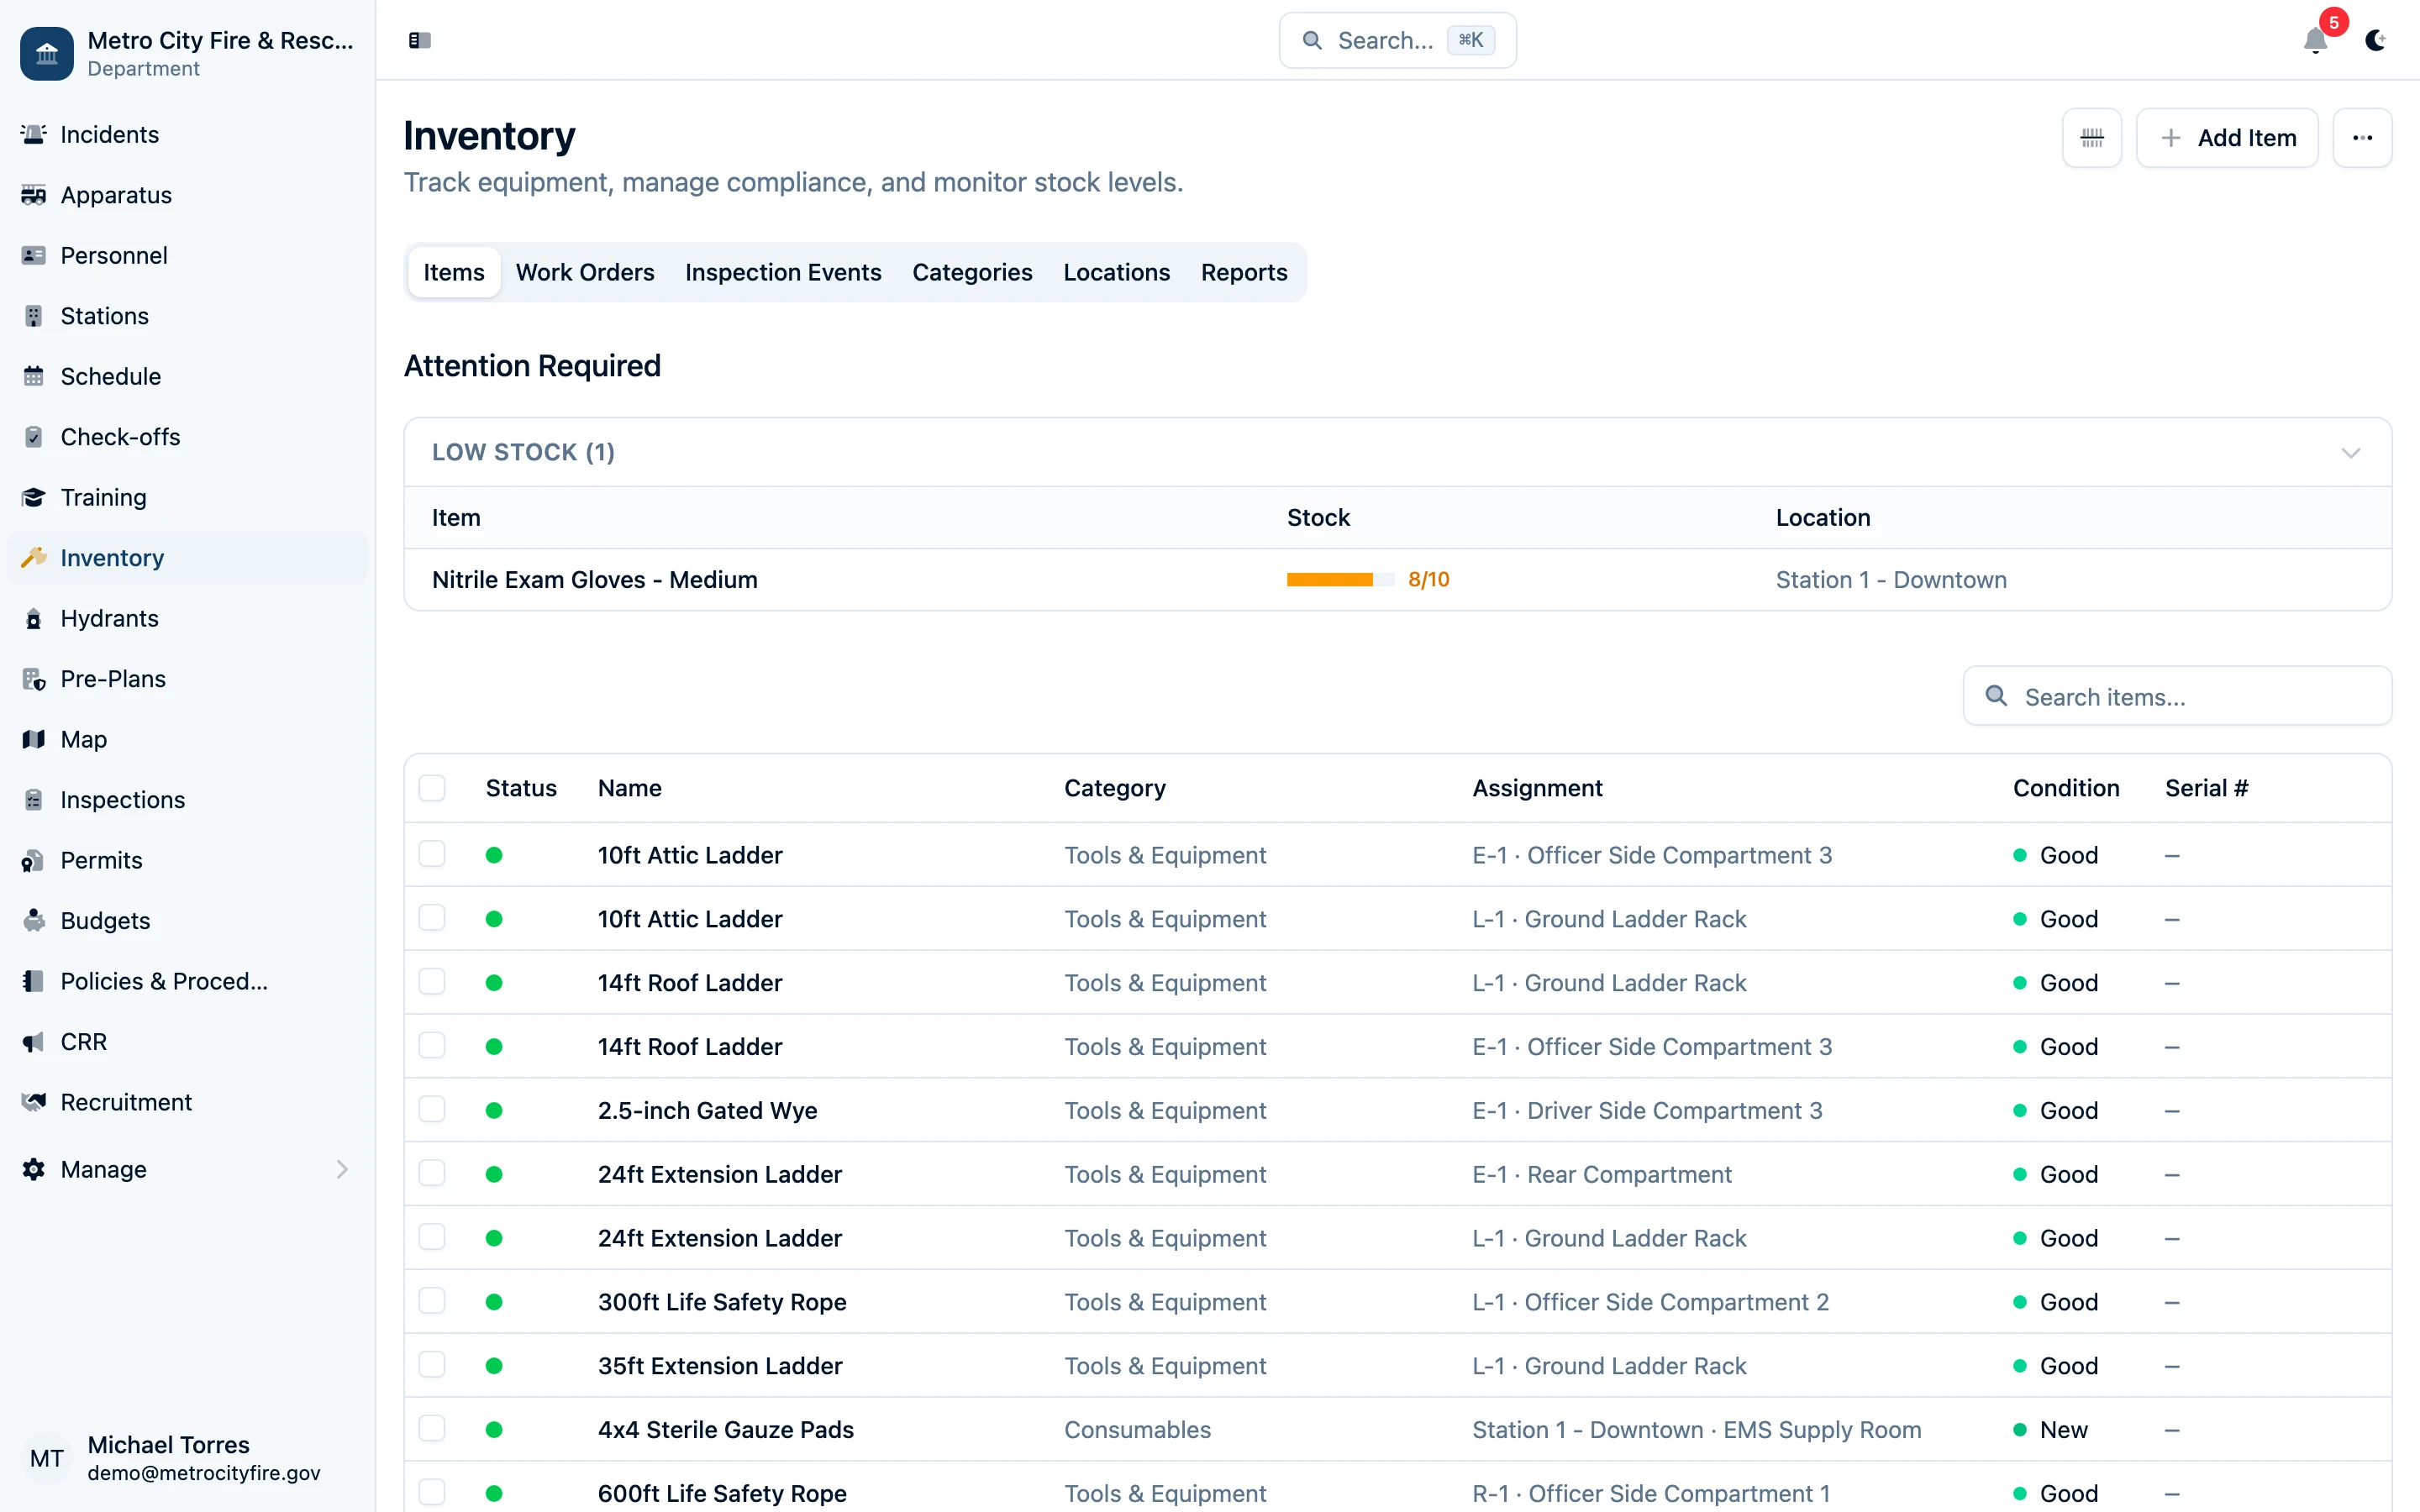Open the Inspection Events tab
2420x1512 pixels.
pos(783,272)
